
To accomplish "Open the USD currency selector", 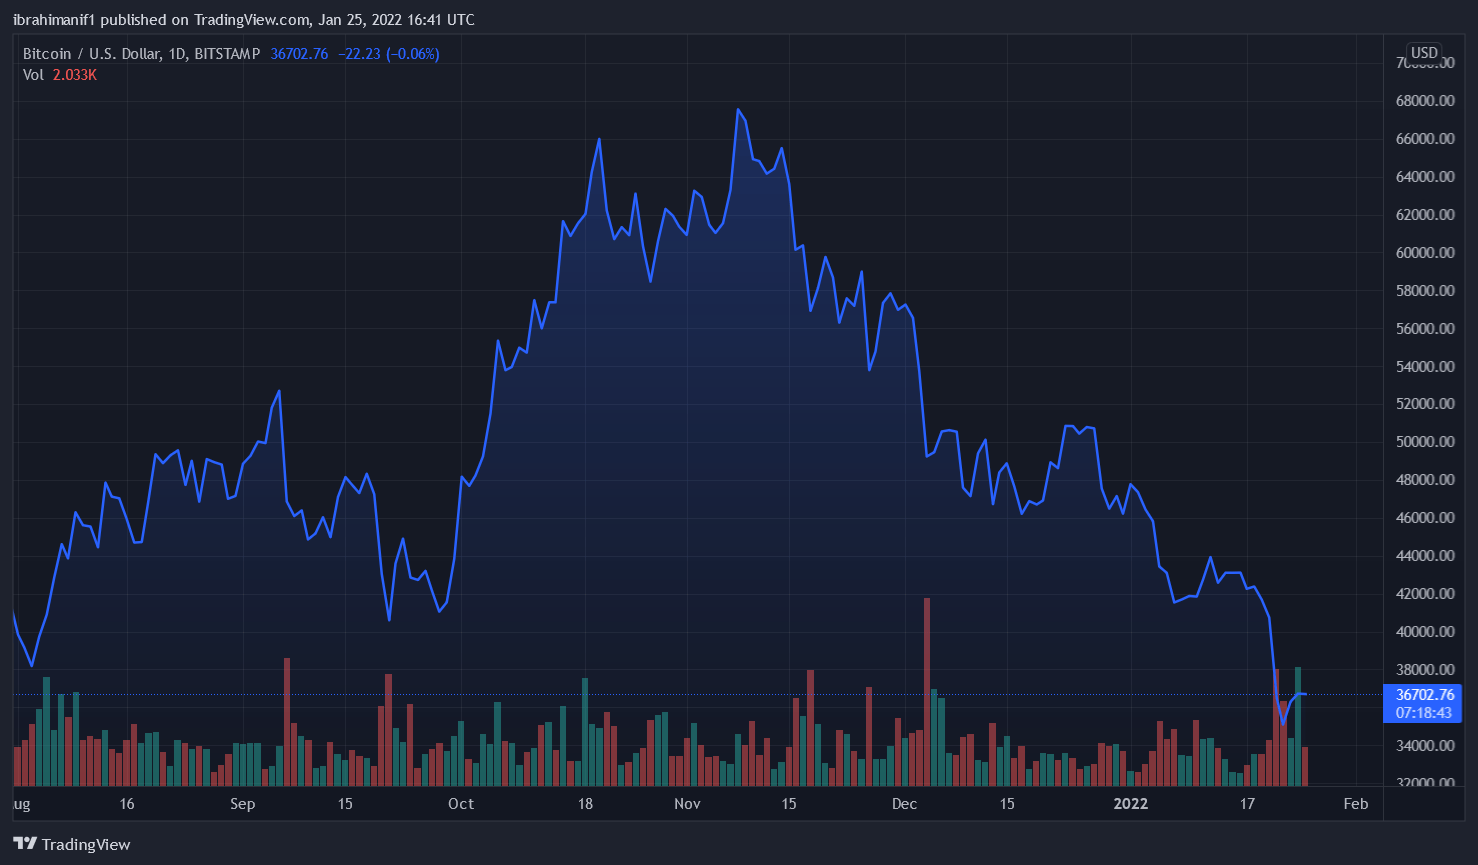I will point(1424,53).
